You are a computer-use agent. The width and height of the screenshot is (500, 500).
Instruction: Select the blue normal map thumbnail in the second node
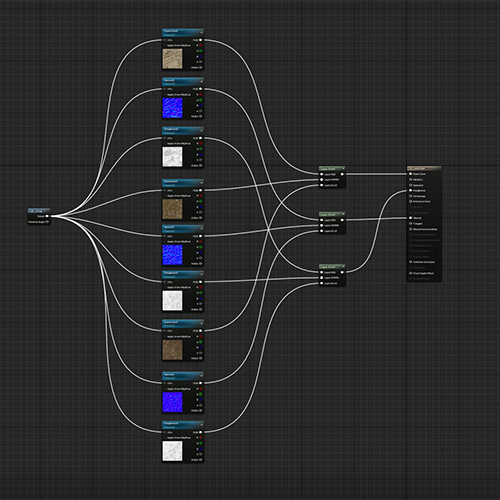click(x=172, y=108)
